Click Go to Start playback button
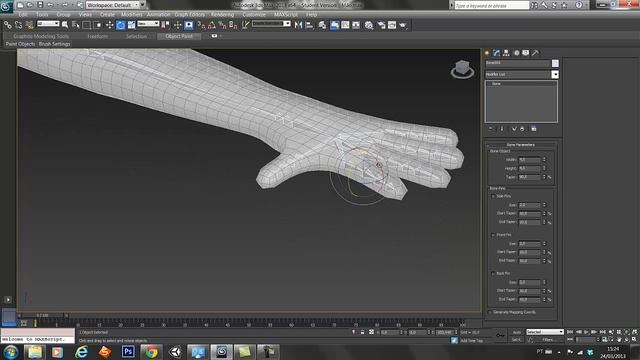 (570, 332)
